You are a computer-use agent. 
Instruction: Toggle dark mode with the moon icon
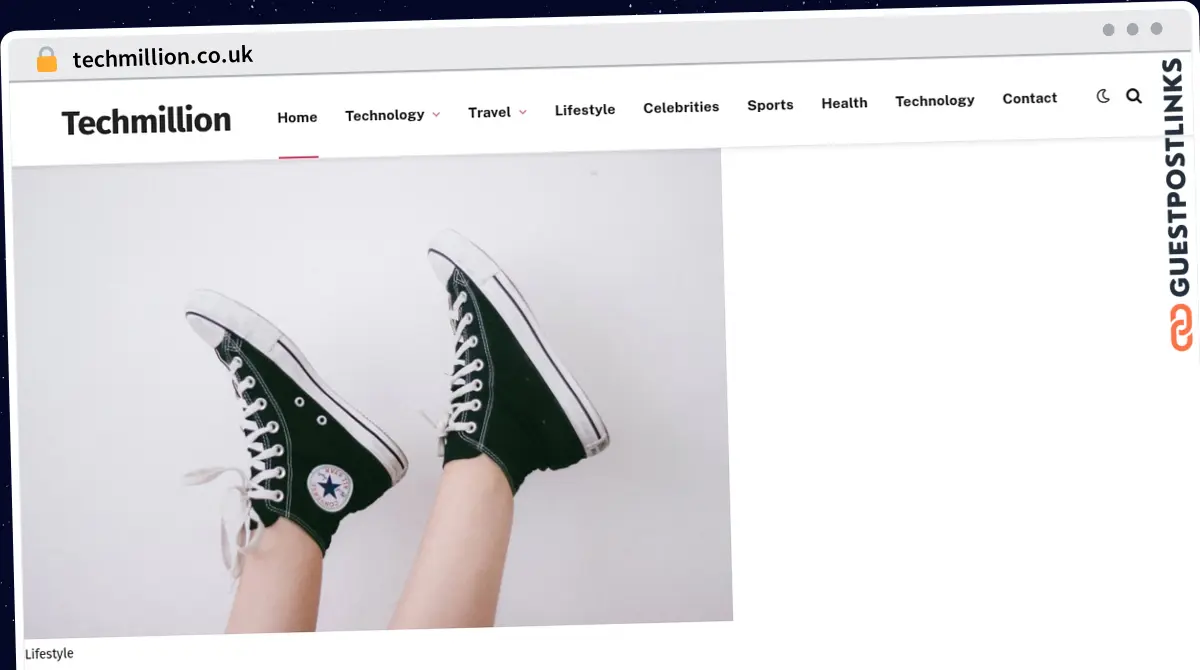[1103, 96]
